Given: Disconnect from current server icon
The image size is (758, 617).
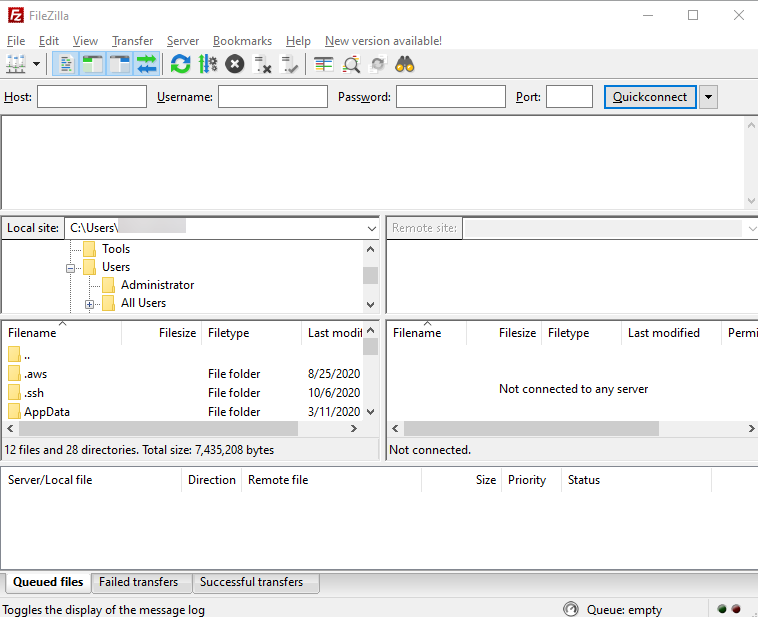Looking at the screenshot, I should tap(262, 64).
